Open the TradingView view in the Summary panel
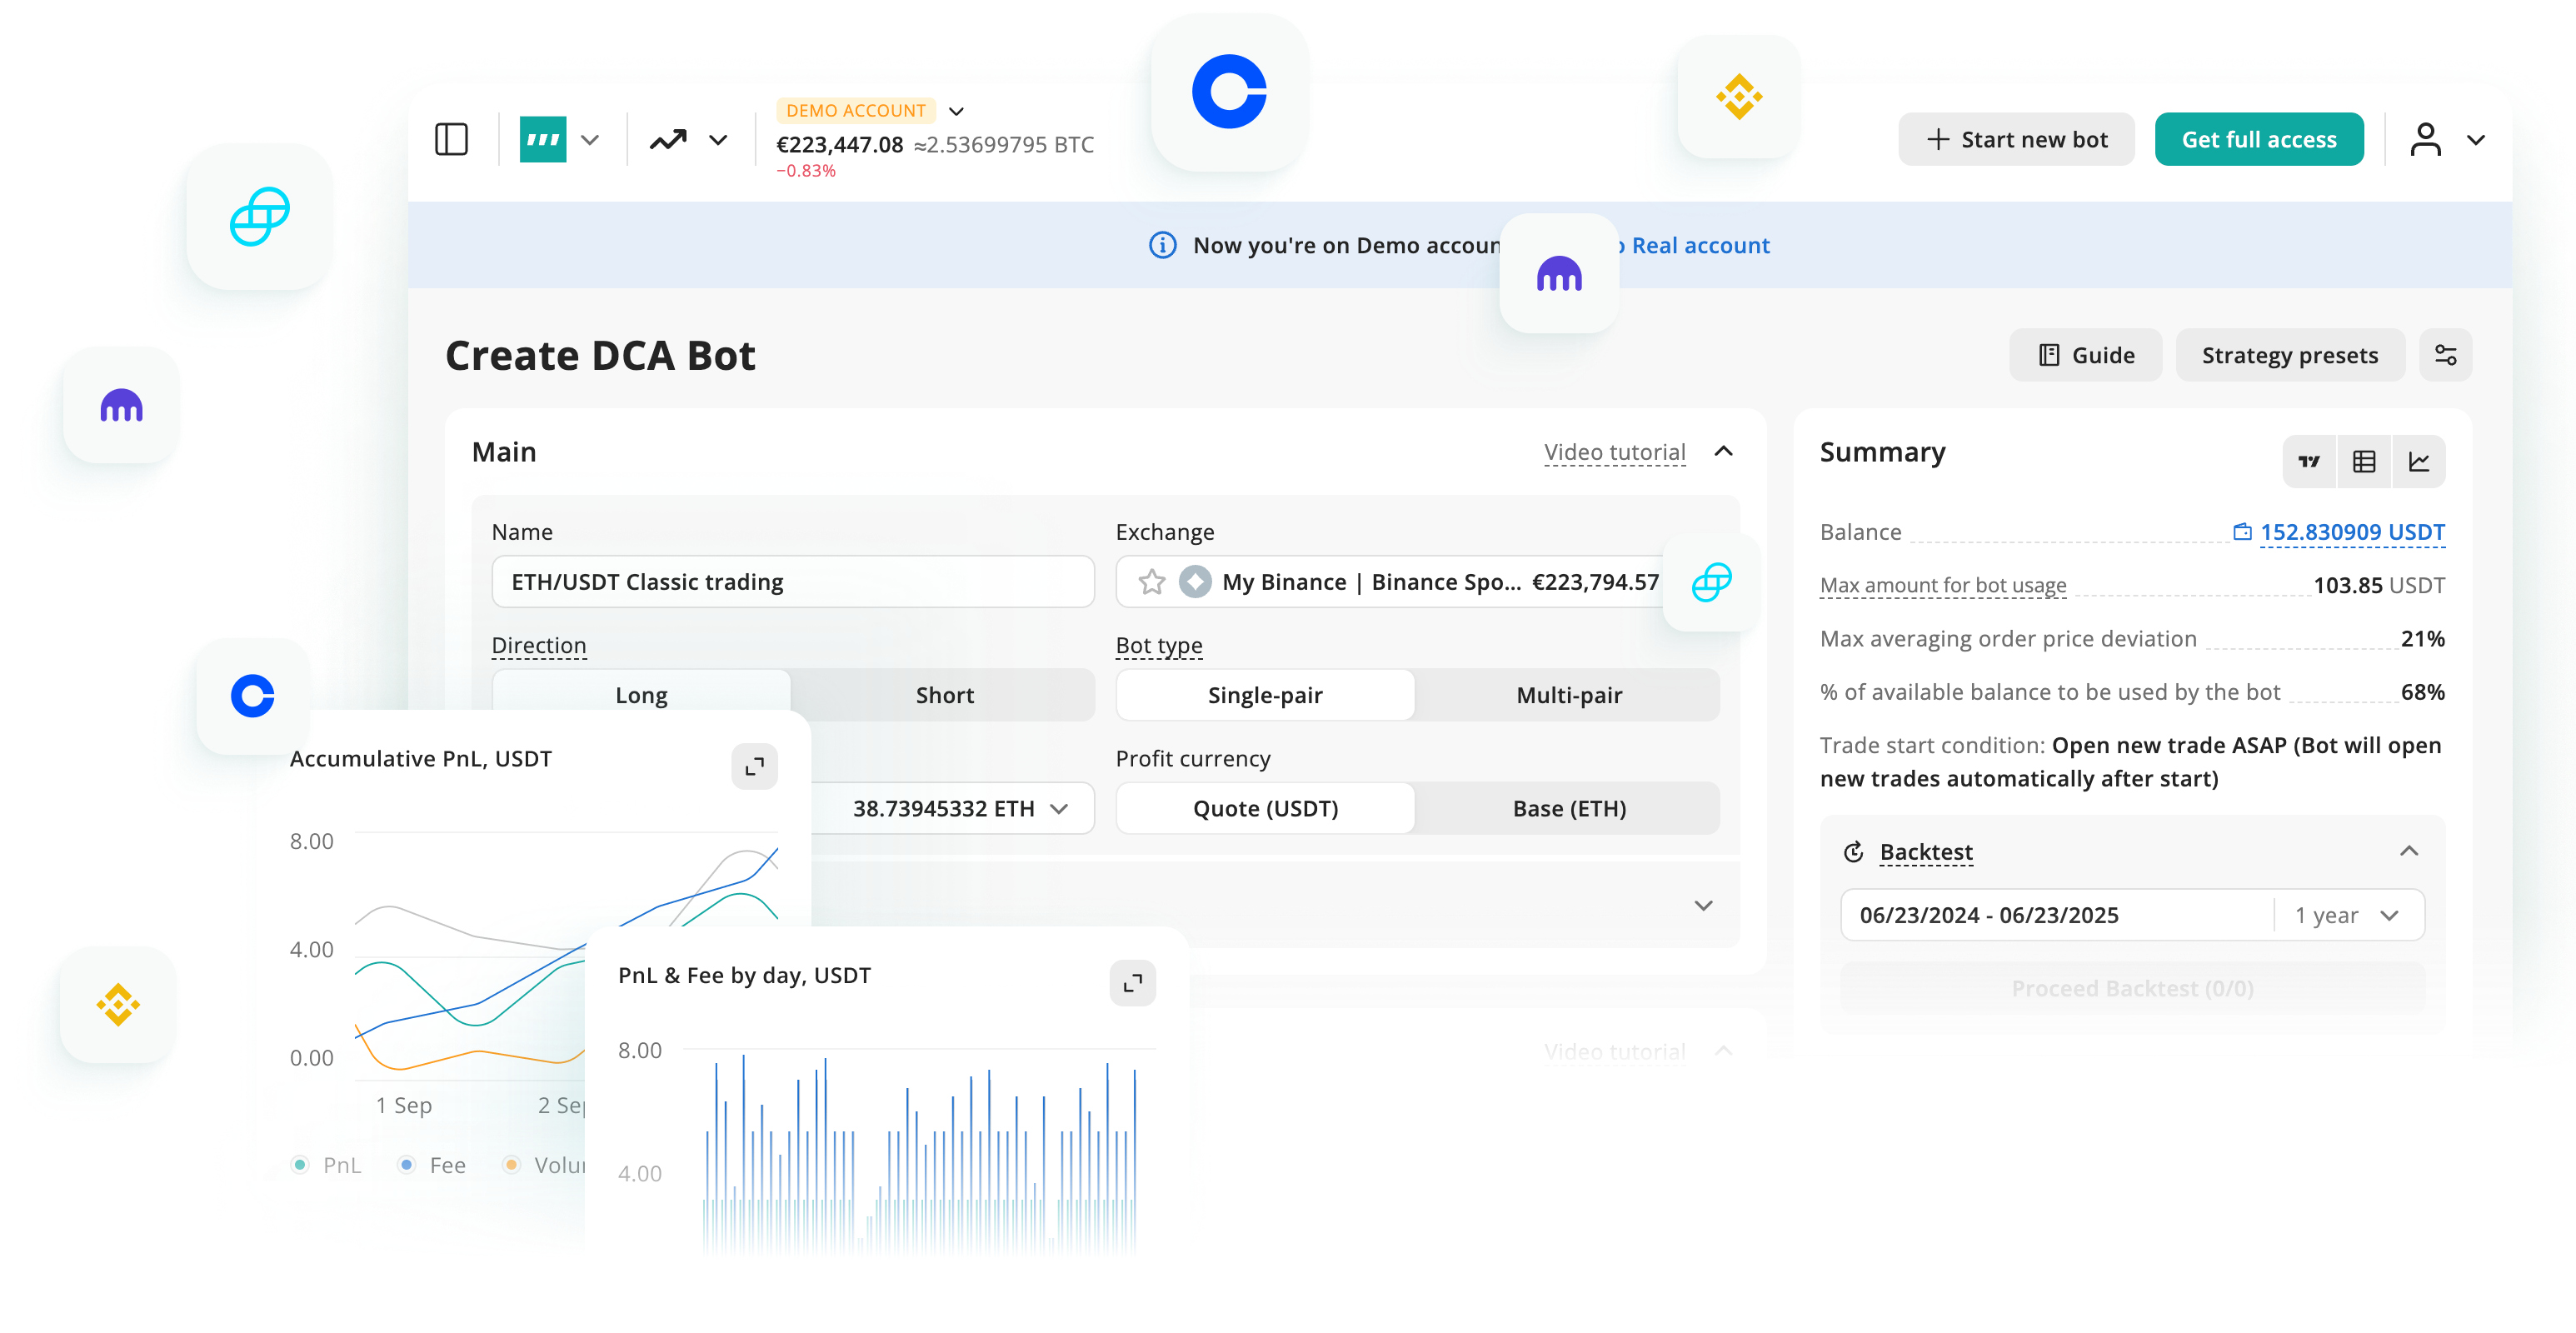The height and width of the screenshot is (1333, 2576). [x=2309, y=461]
